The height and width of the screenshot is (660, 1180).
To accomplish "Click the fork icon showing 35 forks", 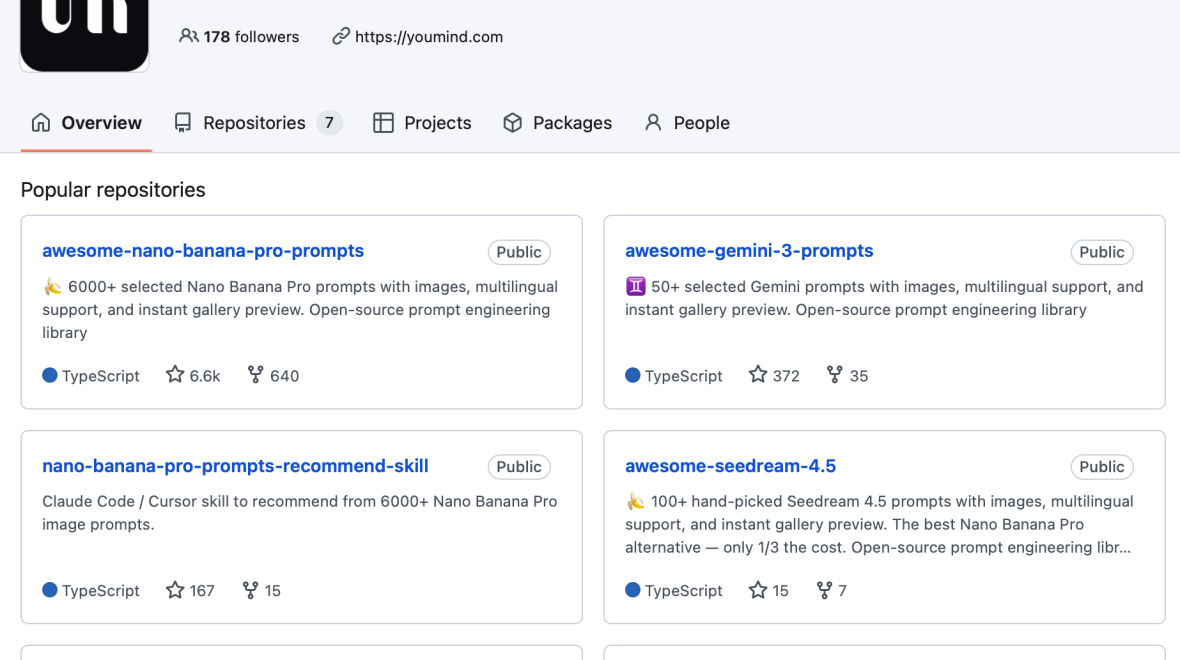I will point(835,375).
